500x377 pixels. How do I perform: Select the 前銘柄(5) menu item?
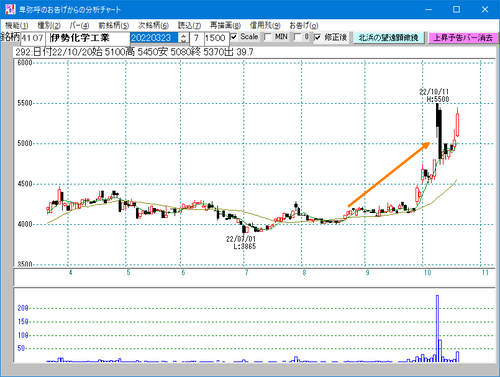114,25
